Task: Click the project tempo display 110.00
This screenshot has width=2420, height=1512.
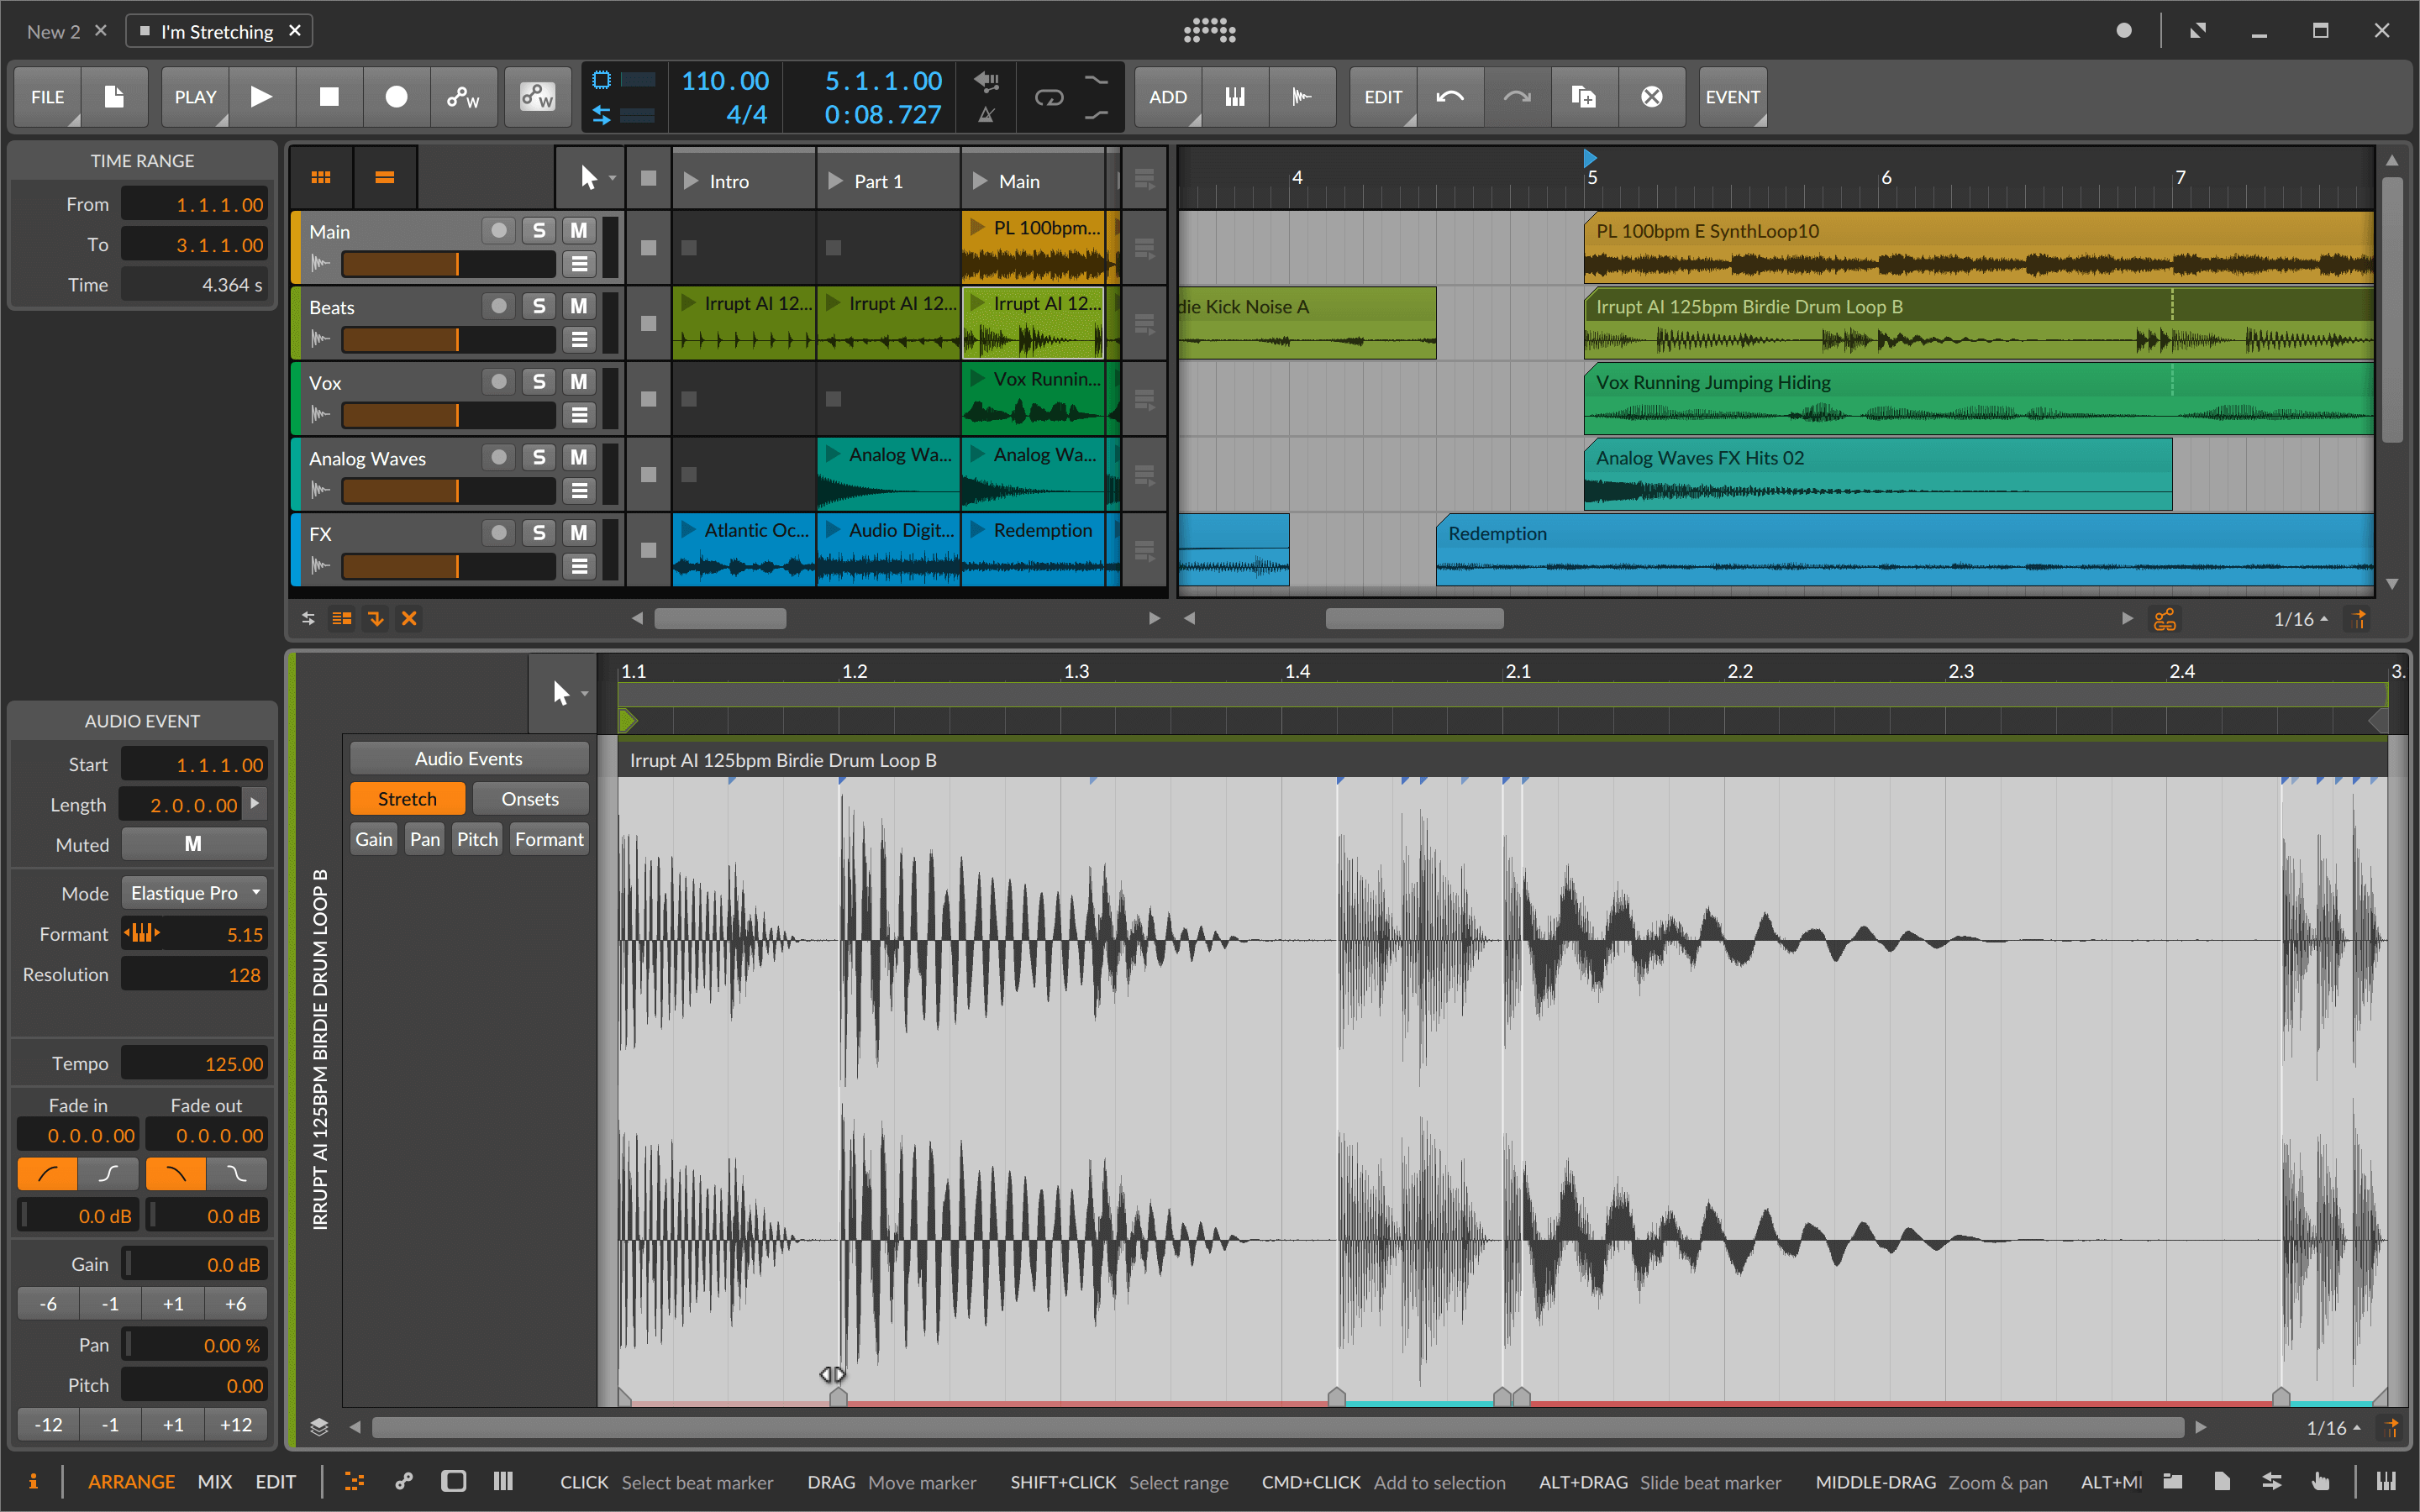Action: point(725,80)
